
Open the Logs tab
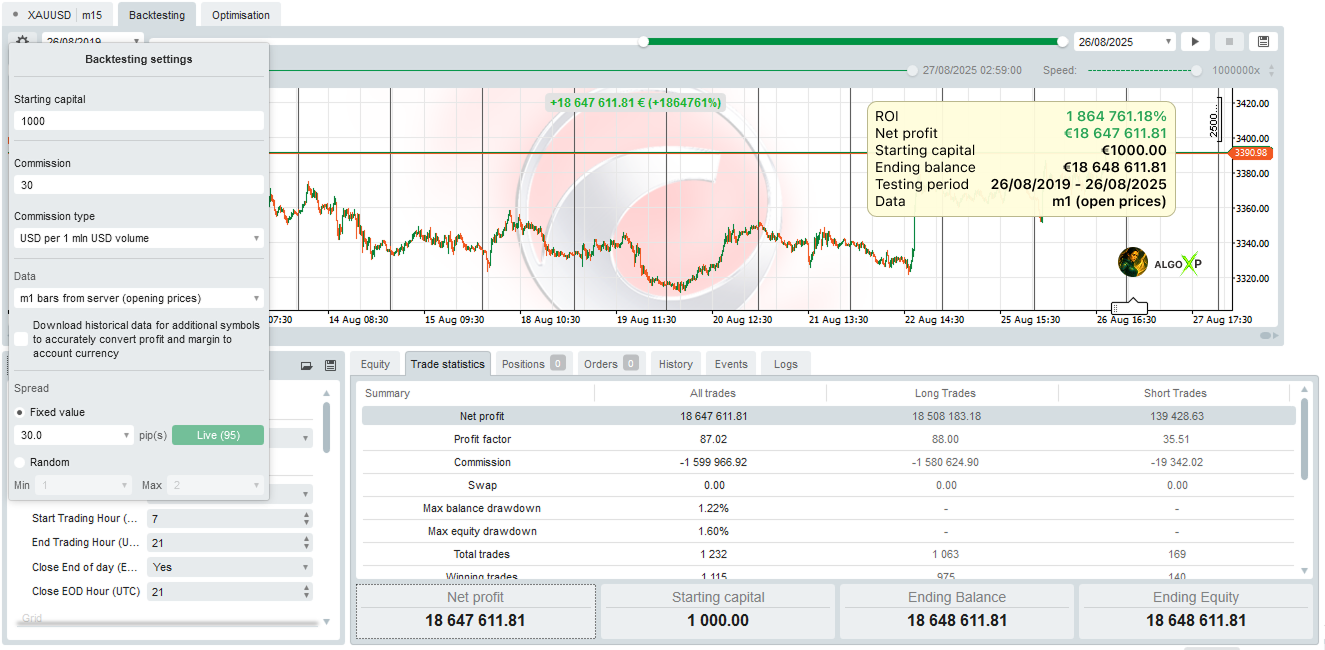point(786,364)
